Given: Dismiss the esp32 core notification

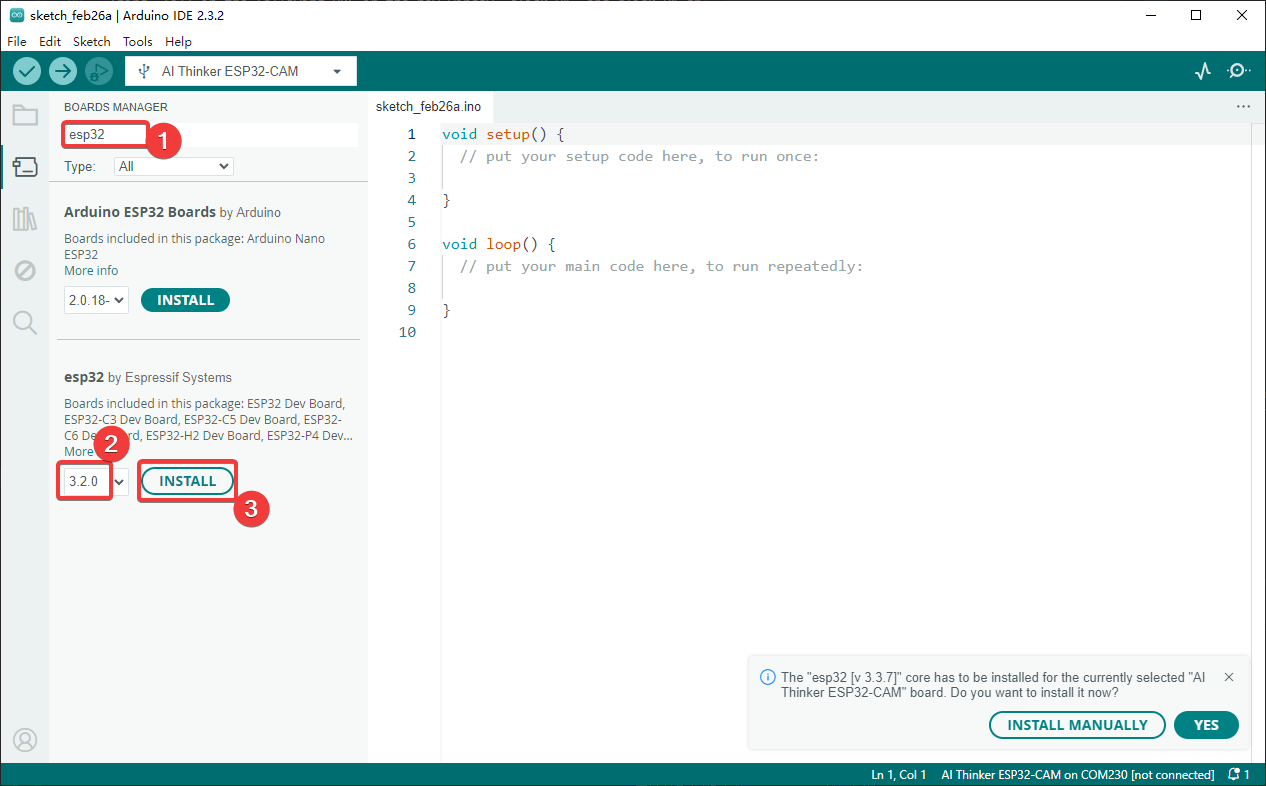Looking at the screenshot, I should [x=1229, y=677].
